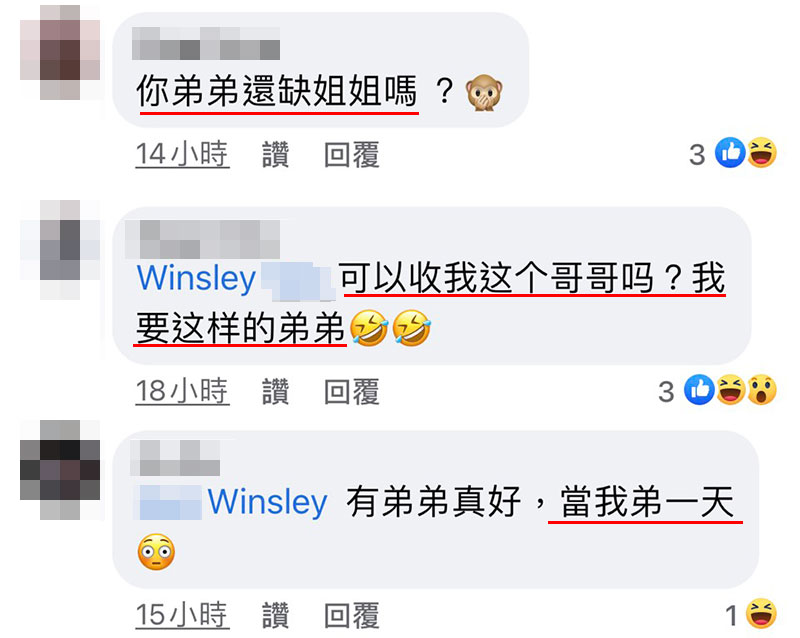This screenshot has width=800, height=638.
Task: Click the like reaction icon on first comment
Action: coord(730,153)
